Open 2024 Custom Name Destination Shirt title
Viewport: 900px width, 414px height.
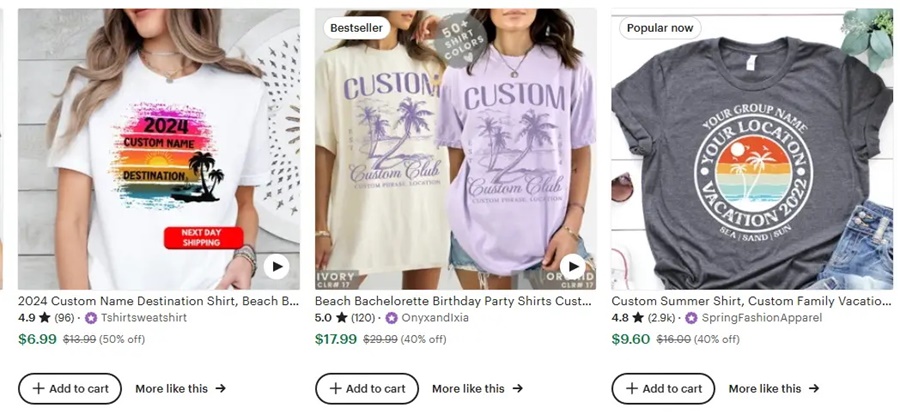pyautogui.click(x=158, y=300)
